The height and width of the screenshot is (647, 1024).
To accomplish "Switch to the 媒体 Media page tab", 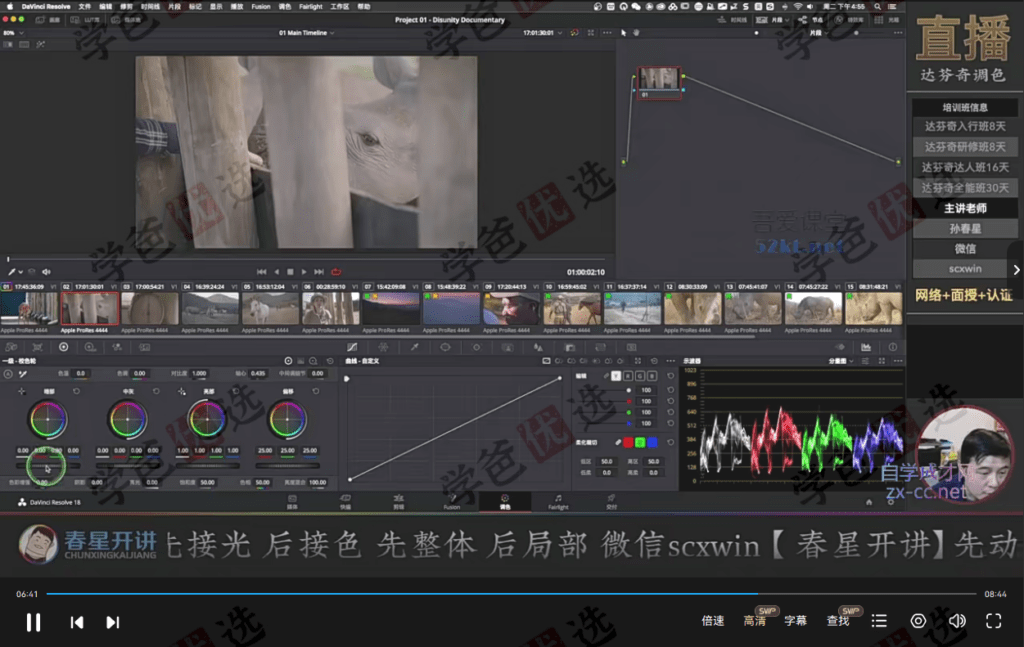I will (293, 501).
